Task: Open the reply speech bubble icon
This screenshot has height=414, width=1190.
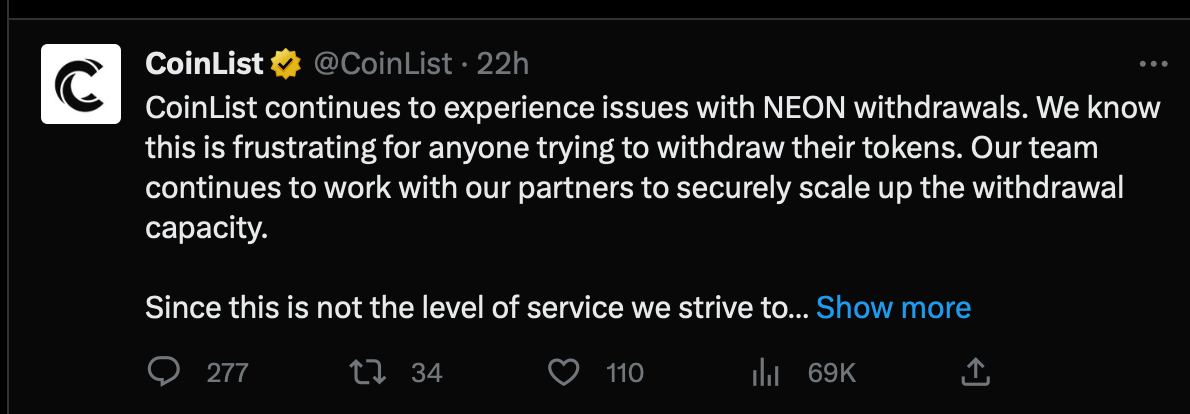Action: [x=162, y=372]
